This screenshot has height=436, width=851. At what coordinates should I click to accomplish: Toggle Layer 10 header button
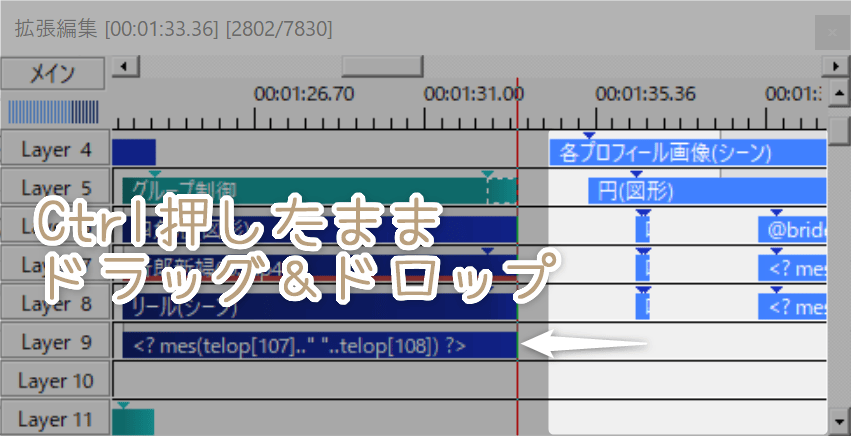click(55, 381)
